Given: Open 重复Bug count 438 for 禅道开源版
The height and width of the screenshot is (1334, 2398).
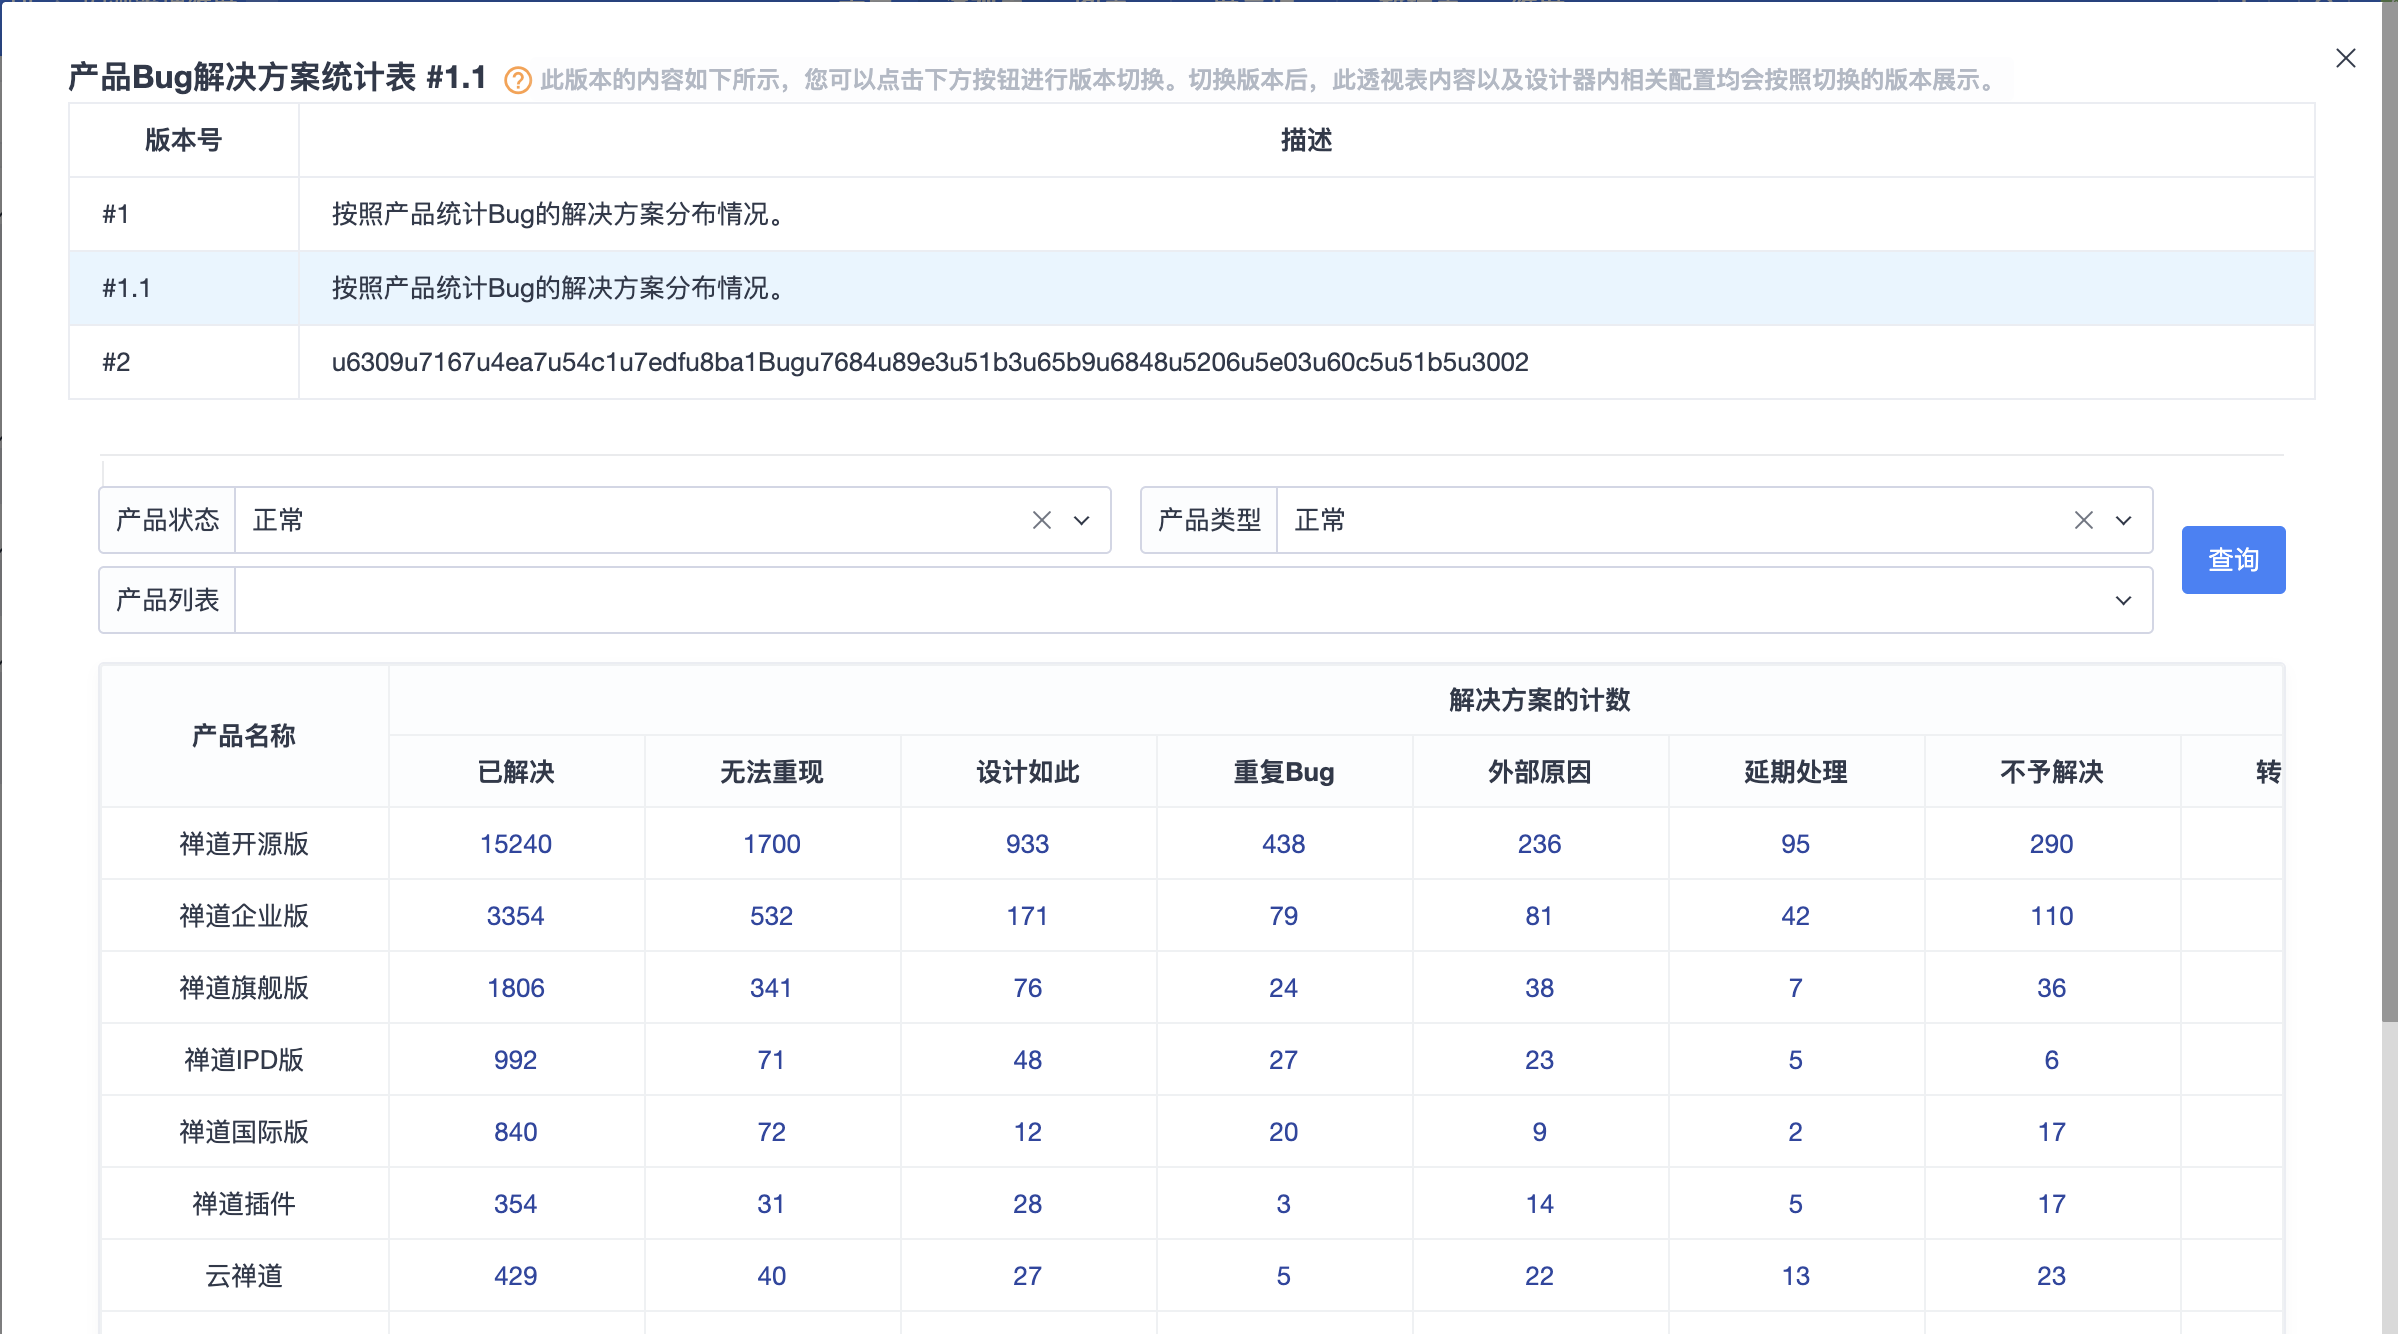Looking at the screenshot, I should 1284,844.
